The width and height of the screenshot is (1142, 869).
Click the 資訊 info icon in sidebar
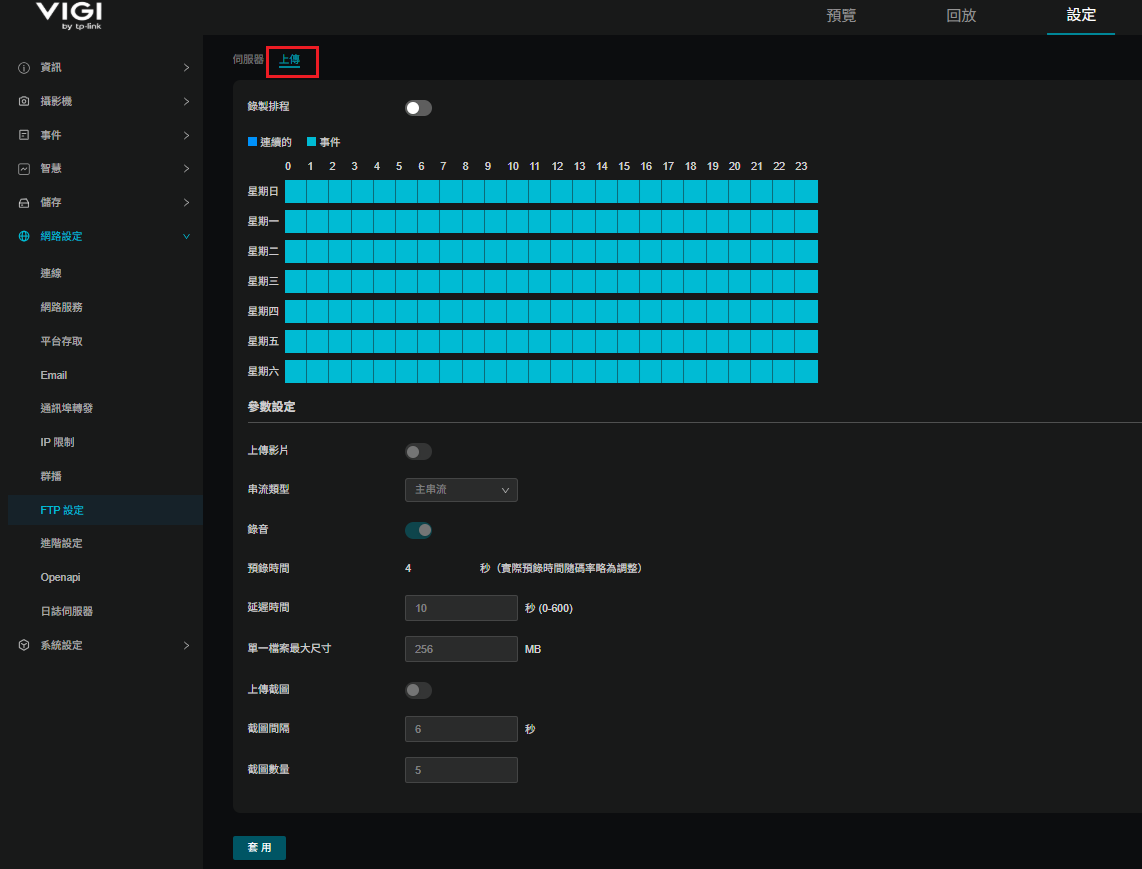(x=24, y=68)
